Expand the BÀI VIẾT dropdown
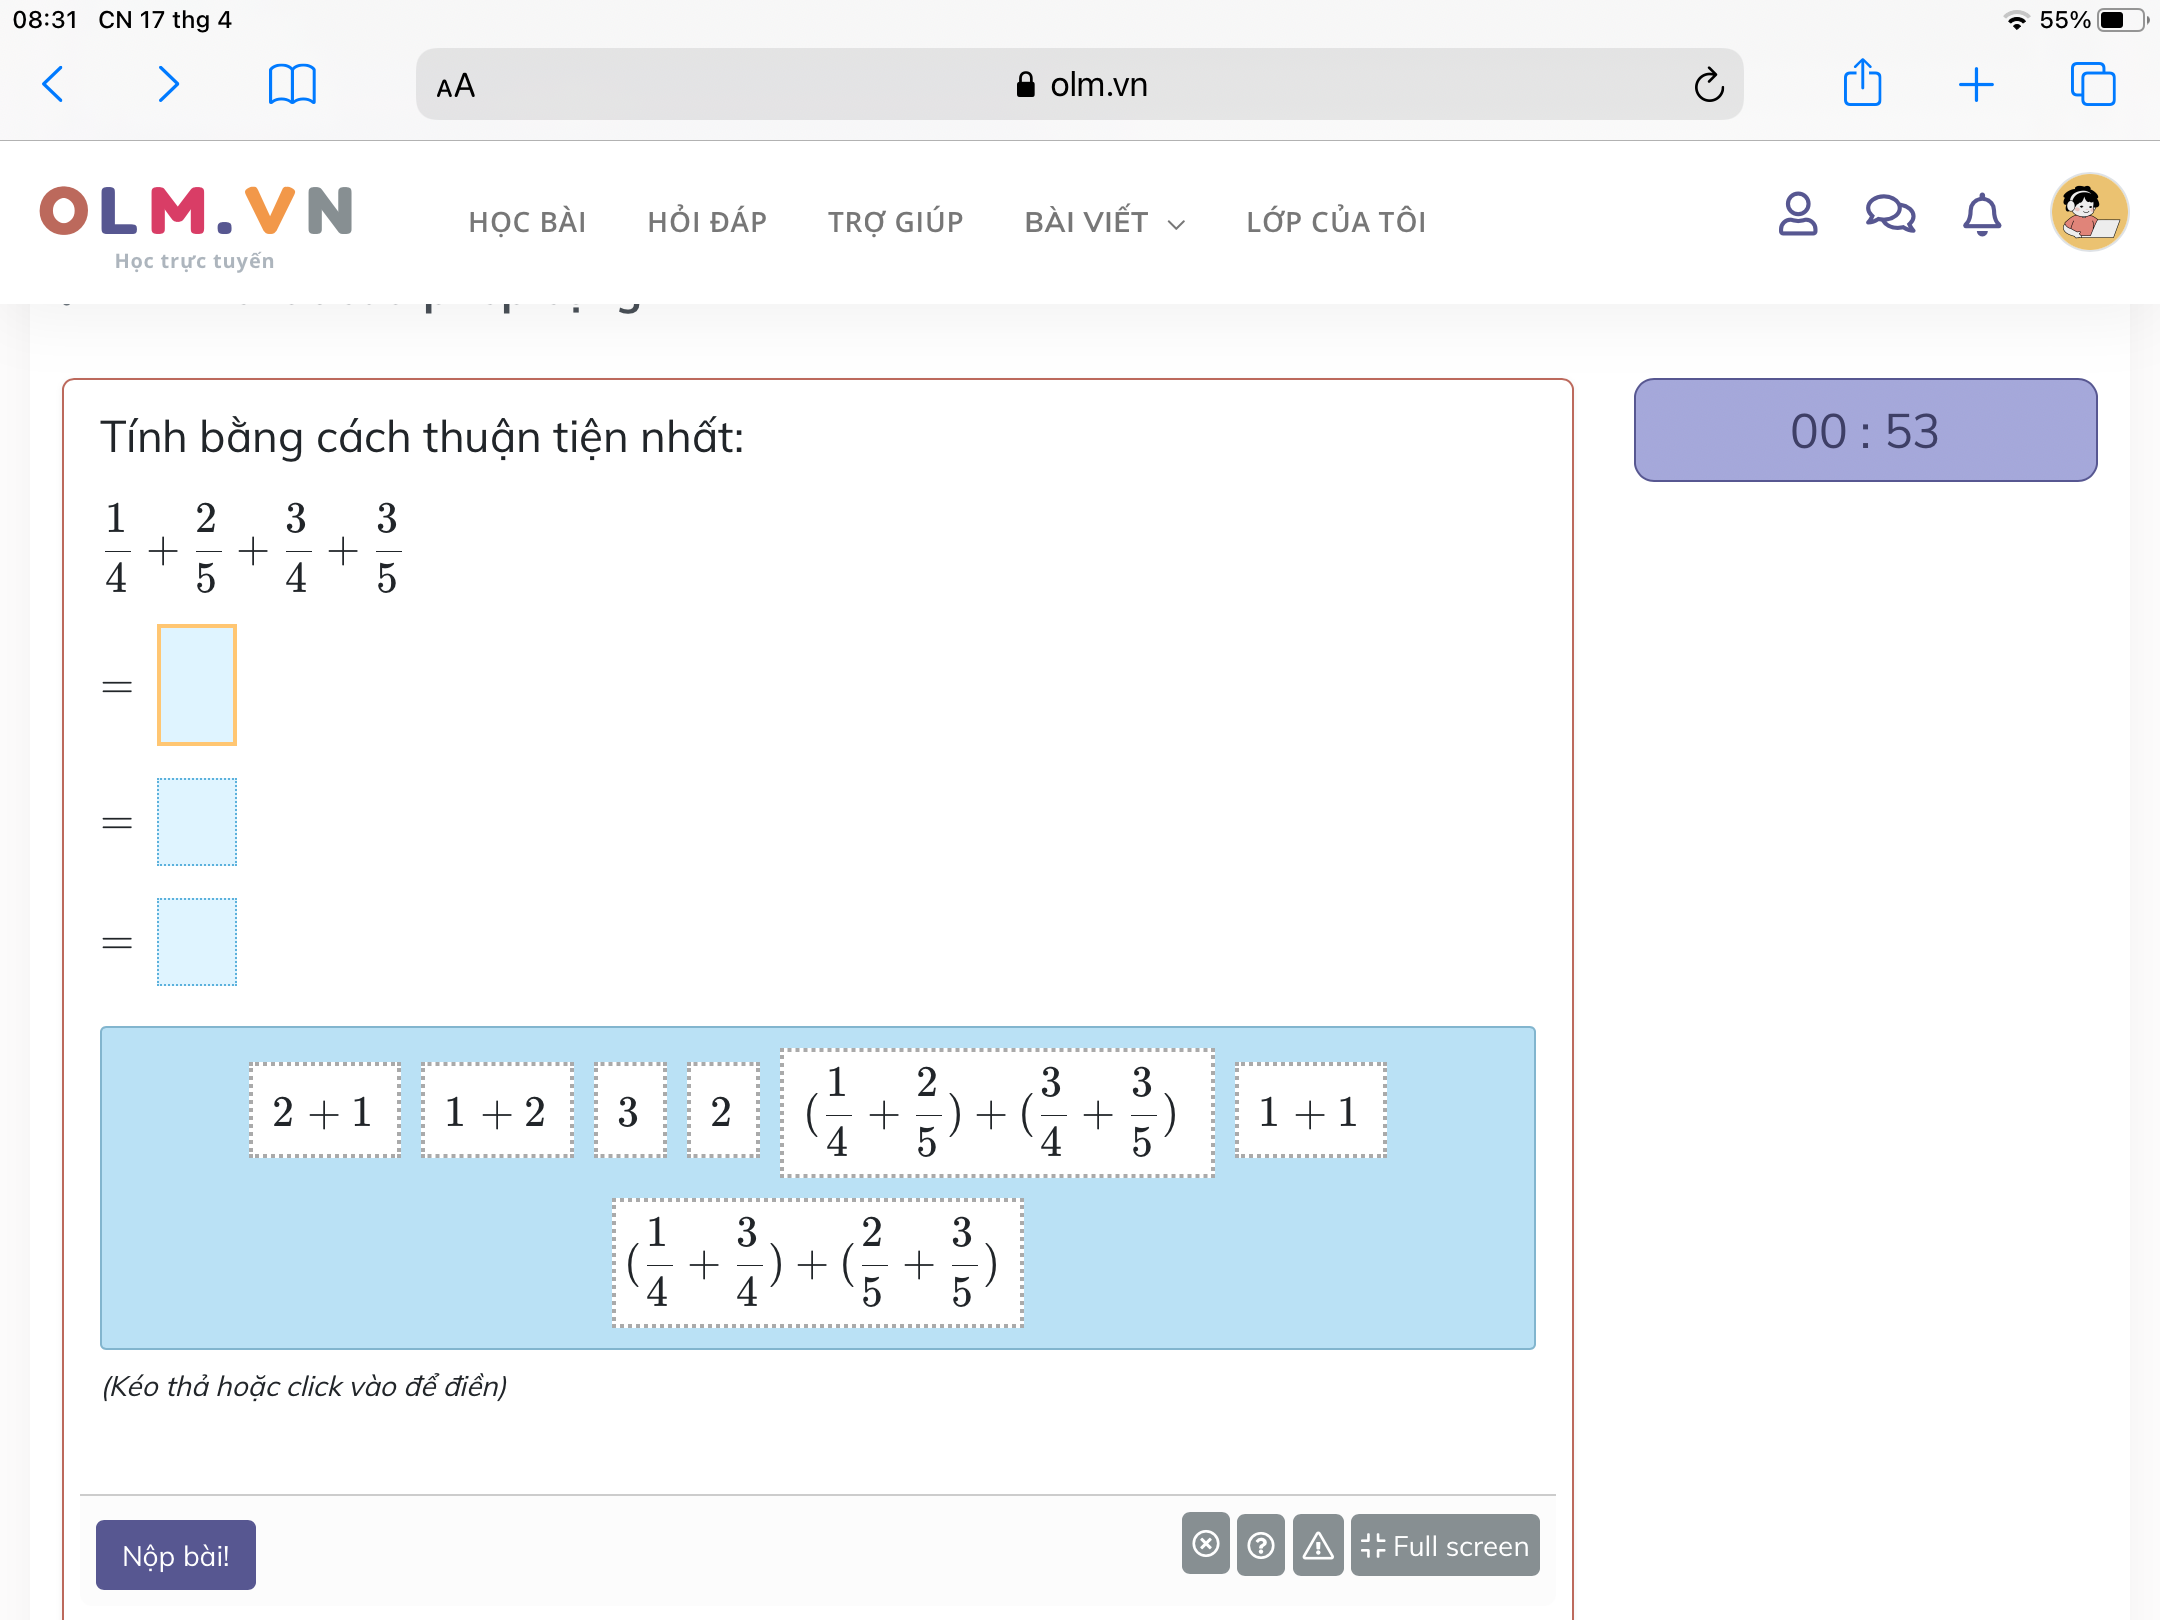The width and height of the screenshot is (2160, 1620). 1104,222
